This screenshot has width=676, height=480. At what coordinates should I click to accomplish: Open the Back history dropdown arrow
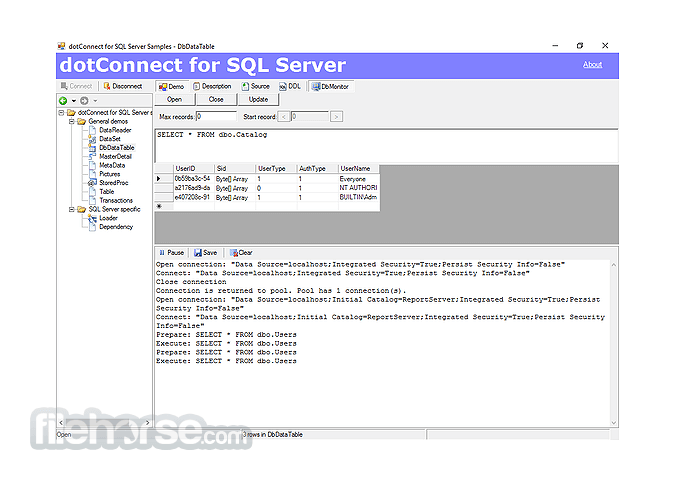click(x=74, y=100)
